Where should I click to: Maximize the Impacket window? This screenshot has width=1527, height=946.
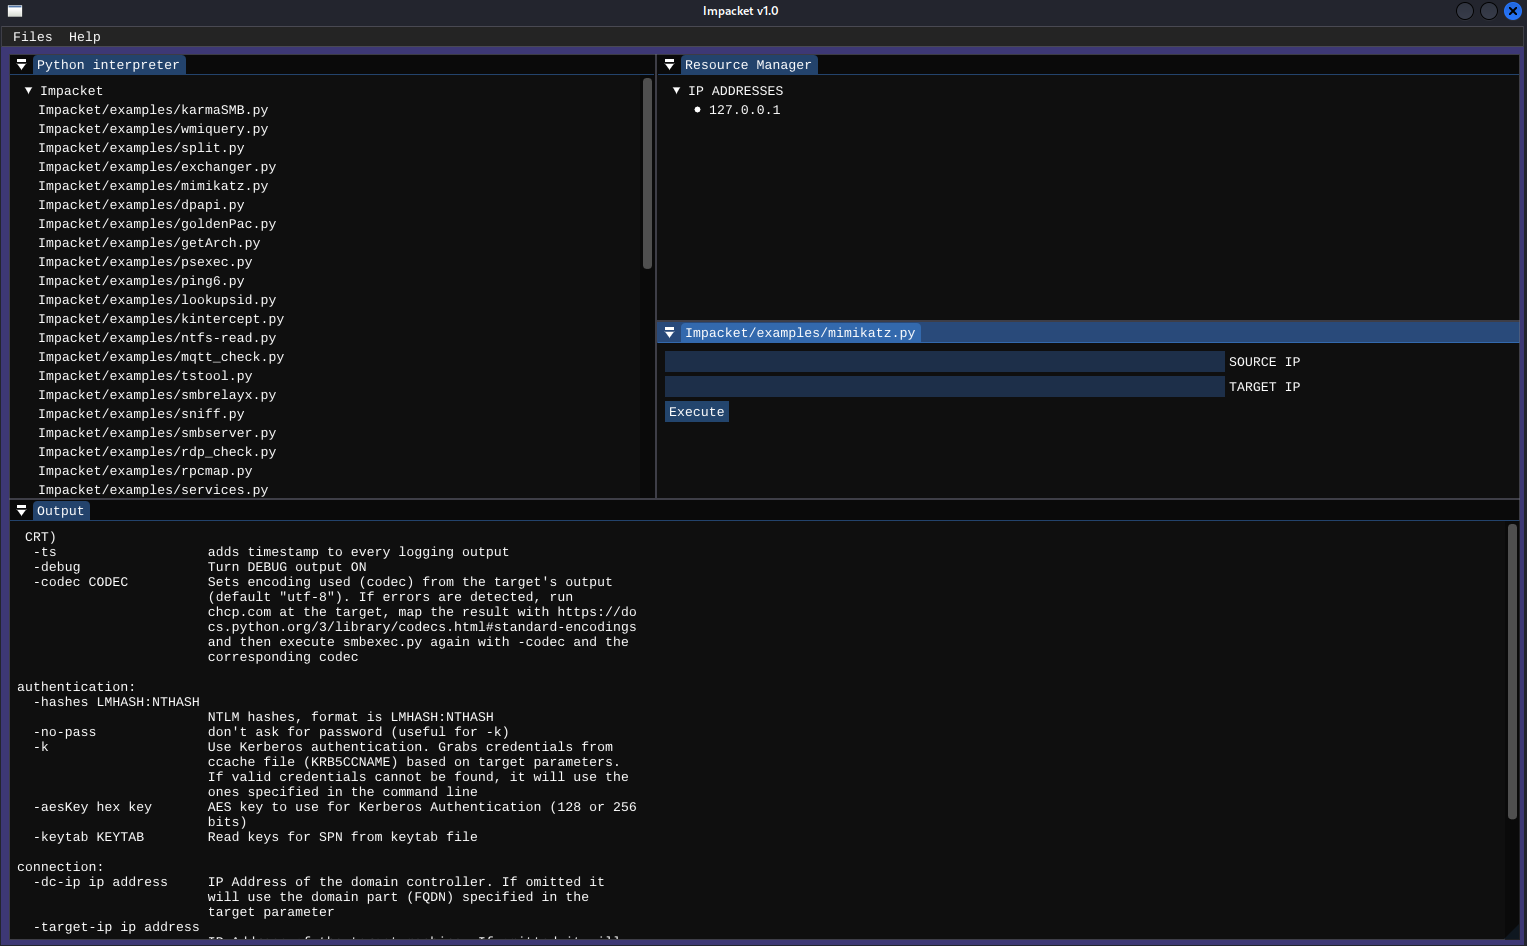pyautogui.click(x=1489, y=11)
